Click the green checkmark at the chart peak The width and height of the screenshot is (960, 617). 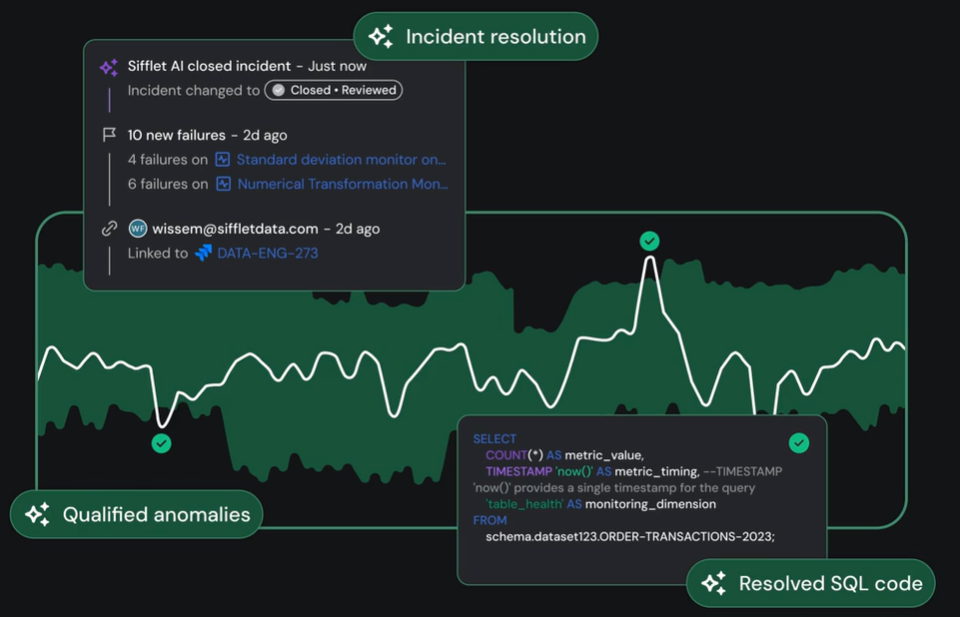click(x=650, y=241)
